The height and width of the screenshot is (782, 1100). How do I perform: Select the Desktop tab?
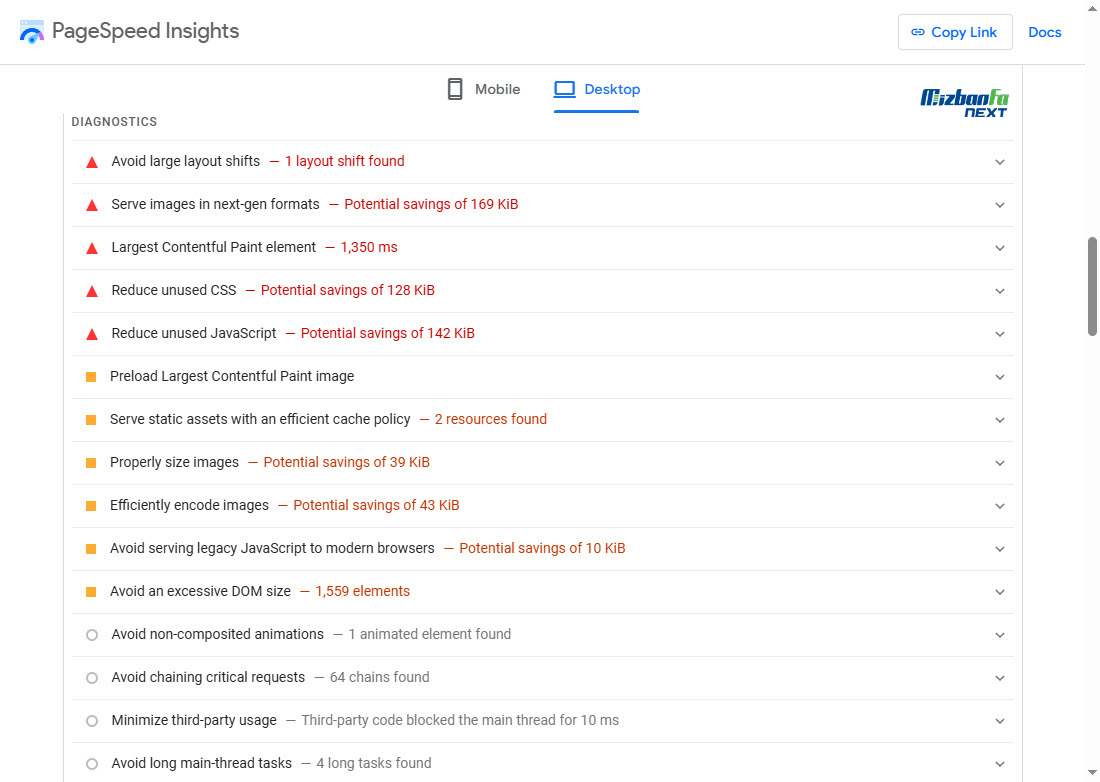coord(596,90)
